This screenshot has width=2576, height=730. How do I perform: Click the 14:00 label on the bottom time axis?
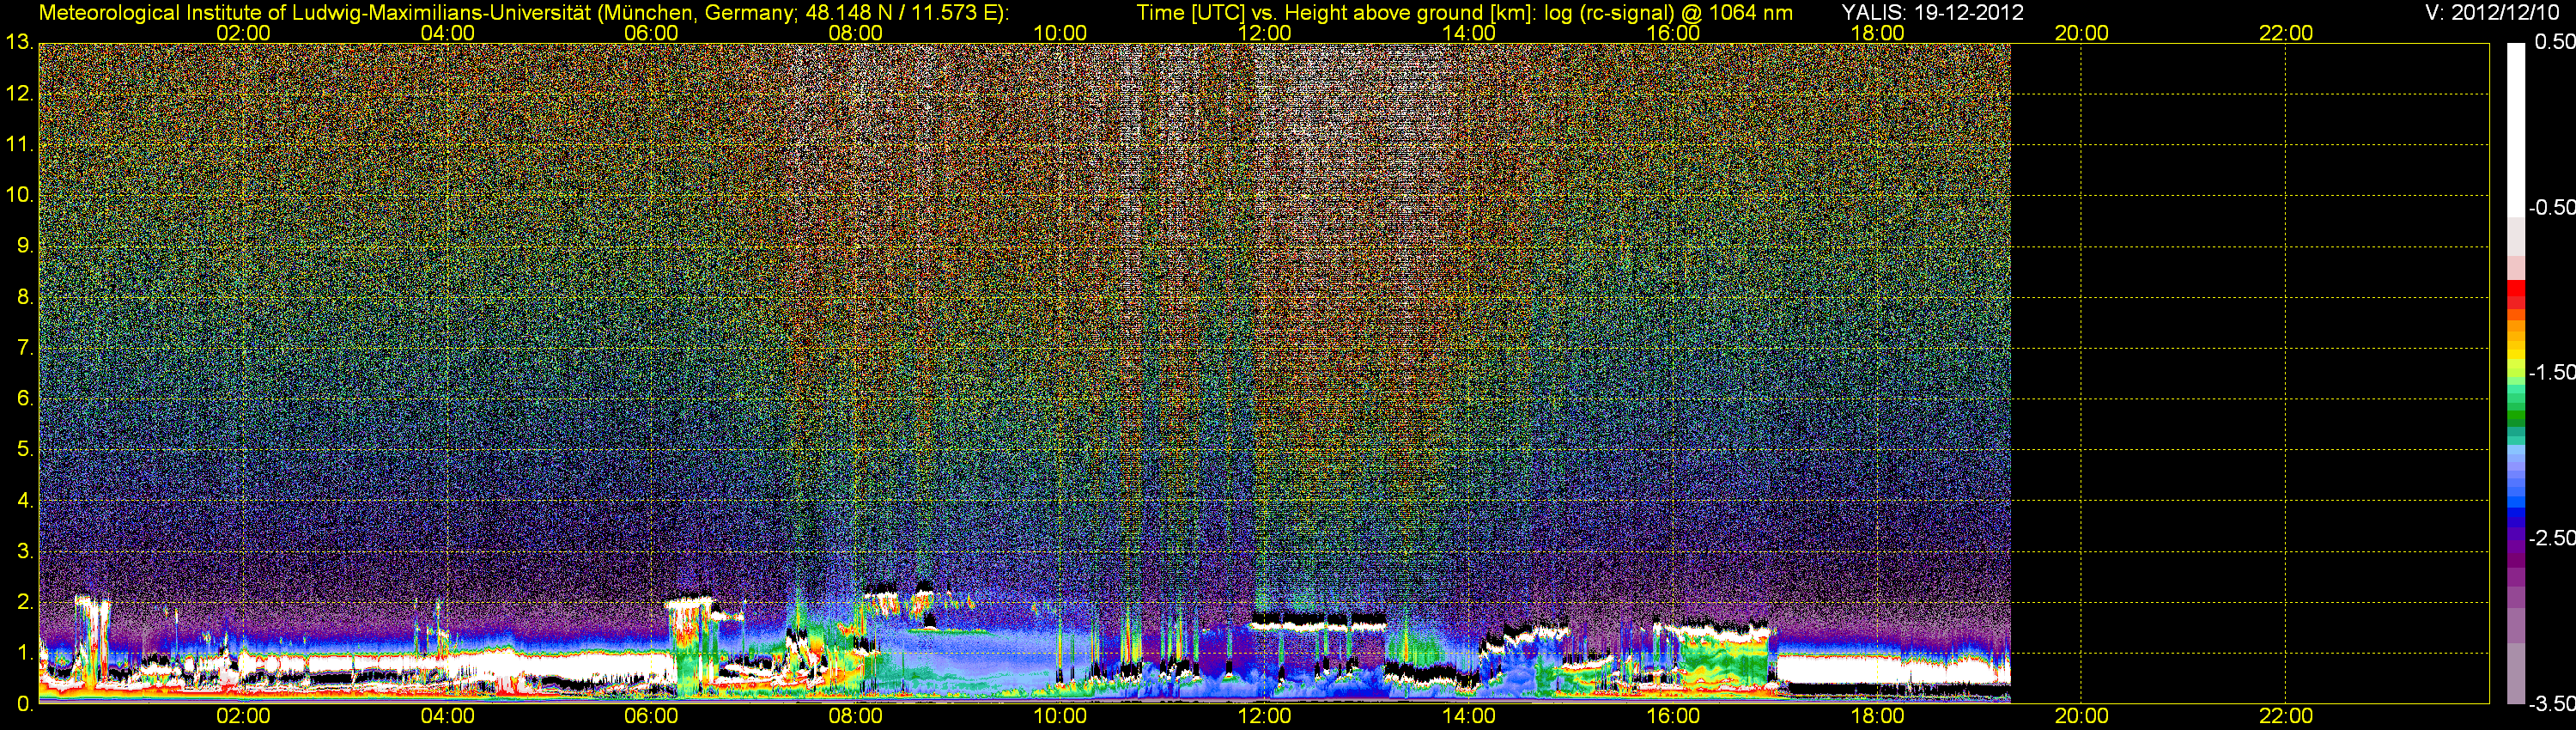1468,716
